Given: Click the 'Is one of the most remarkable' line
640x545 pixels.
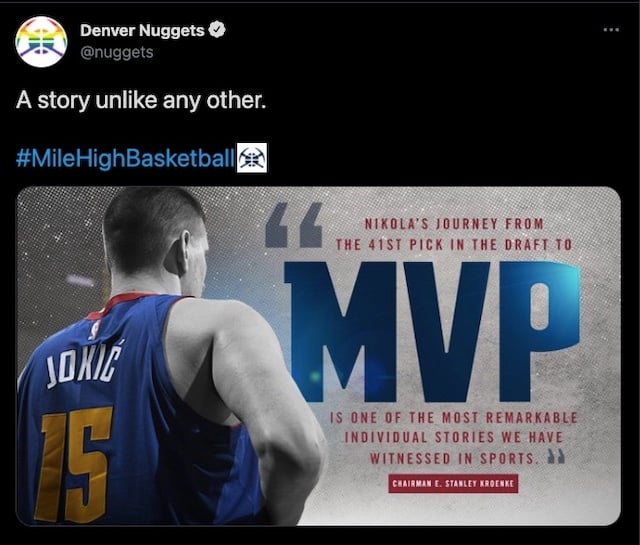Looking at the screenshot, I should click(453, 418).
